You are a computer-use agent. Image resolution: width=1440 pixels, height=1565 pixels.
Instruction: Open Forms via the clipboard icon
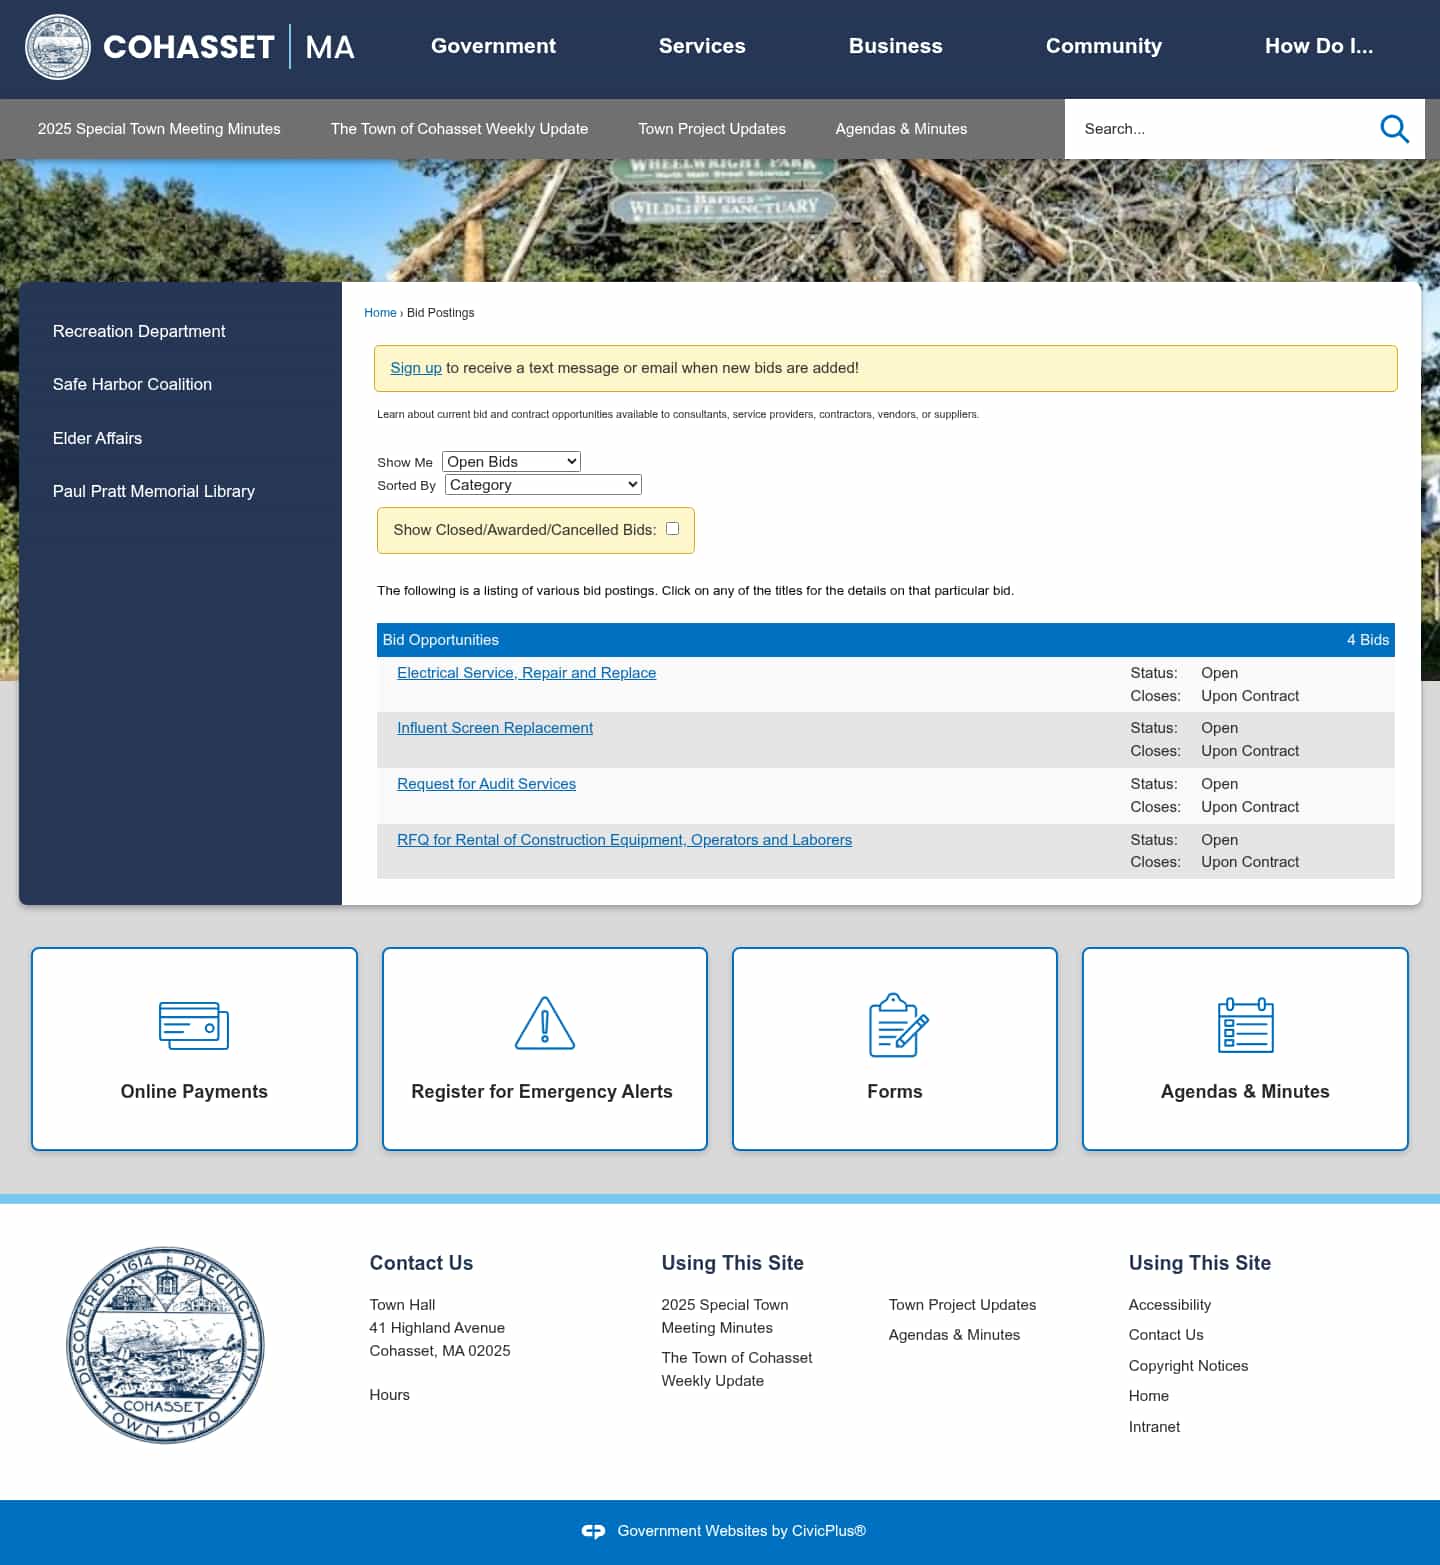click(x=894, y=1024)
